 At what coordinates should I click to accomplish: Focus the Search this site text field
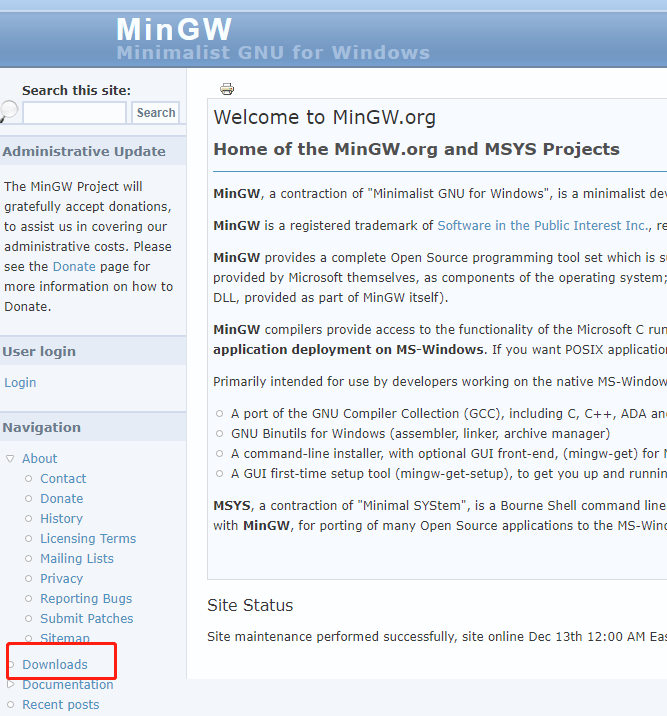pos(74,113)
